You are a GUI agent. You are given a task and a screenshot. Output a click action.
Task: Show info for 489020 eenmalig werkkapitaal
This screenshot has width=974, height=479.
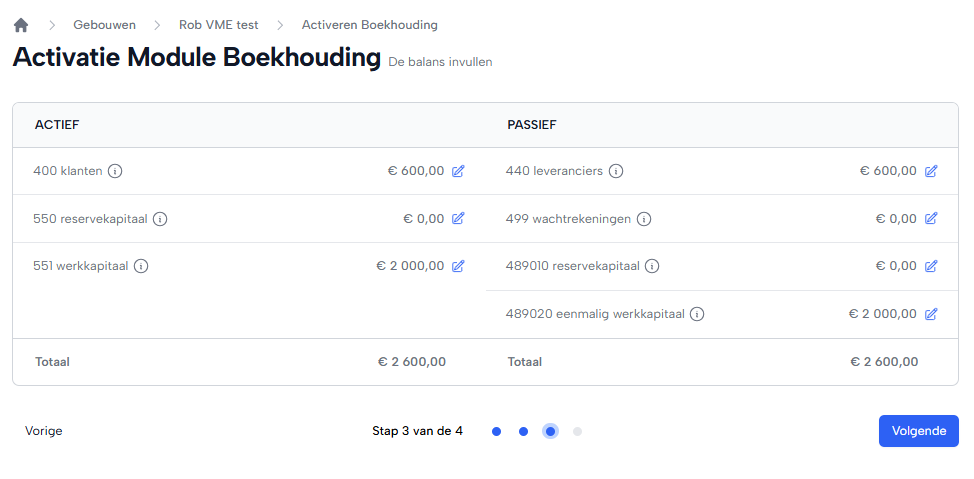click(697, 314)
